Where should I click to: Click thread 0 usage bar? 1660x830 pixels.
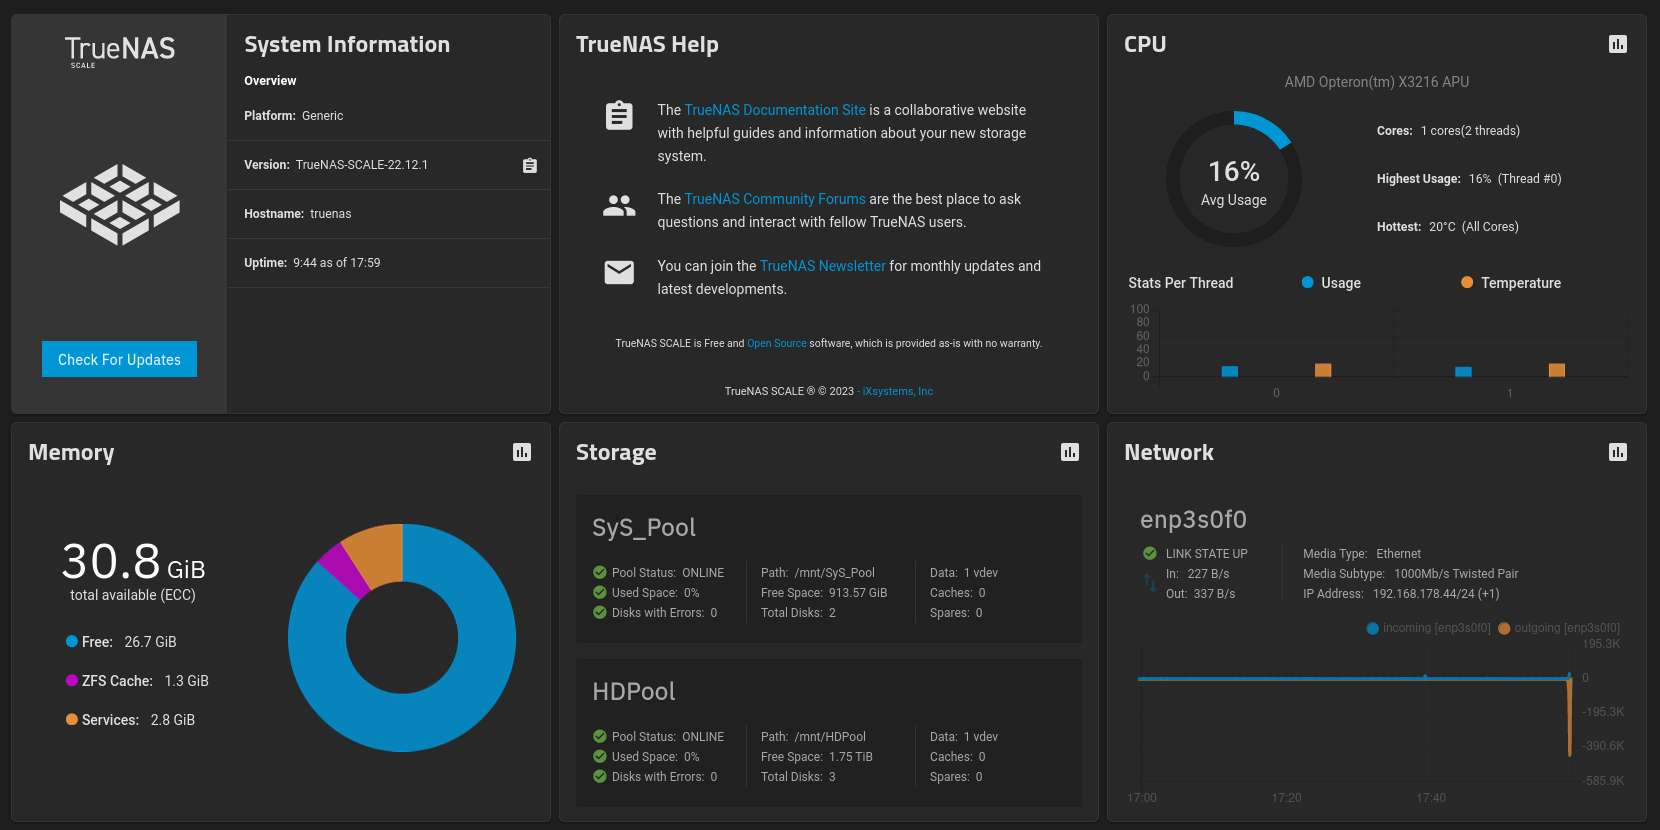click(1230, 371)
